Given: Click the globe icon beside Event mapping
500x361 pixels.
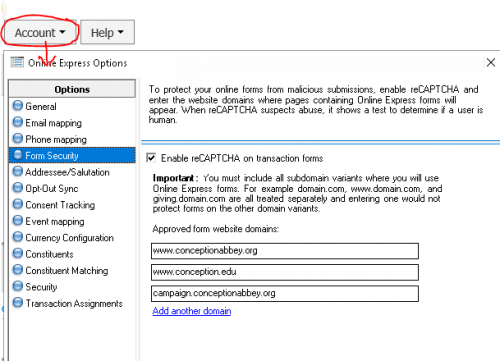Looking at the screenshot, I should coord(18,221).
